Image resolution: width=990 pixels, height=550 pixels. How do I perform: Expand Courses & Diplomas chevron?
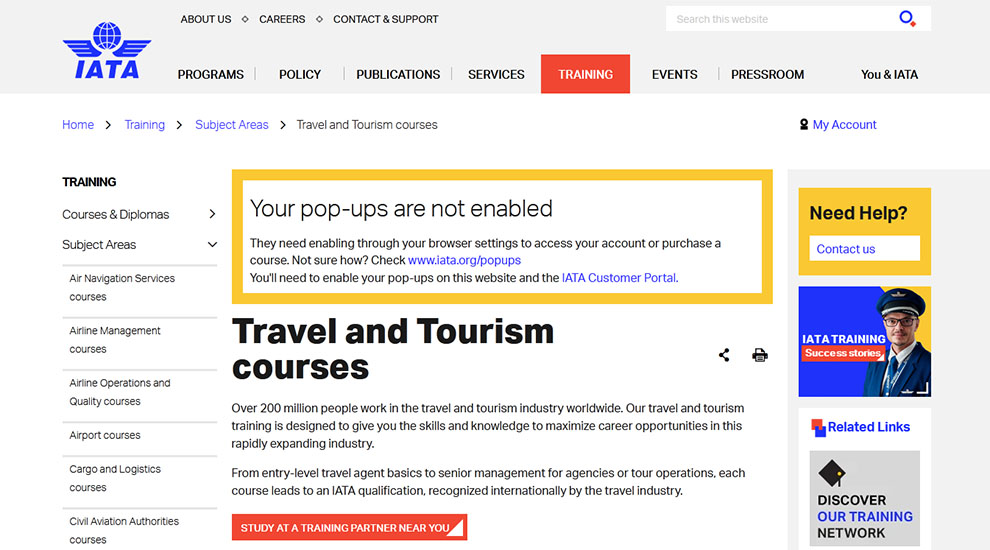click(x=212, y=214)
